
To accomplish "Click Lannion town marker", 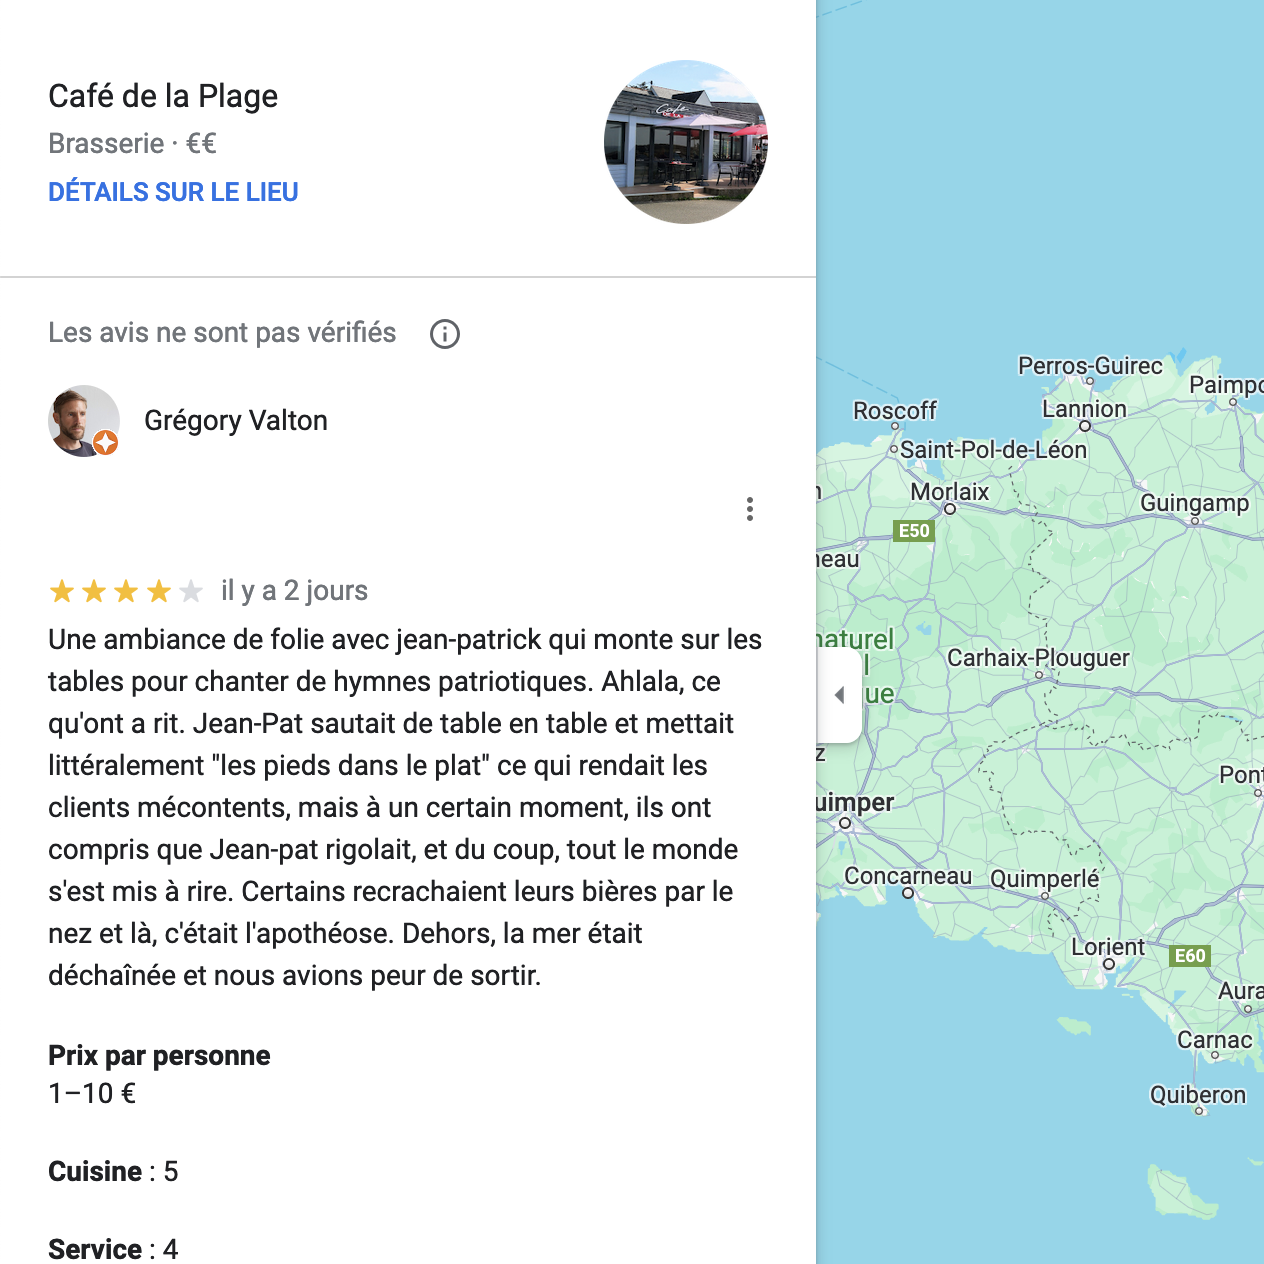I will pos(1084,409).
